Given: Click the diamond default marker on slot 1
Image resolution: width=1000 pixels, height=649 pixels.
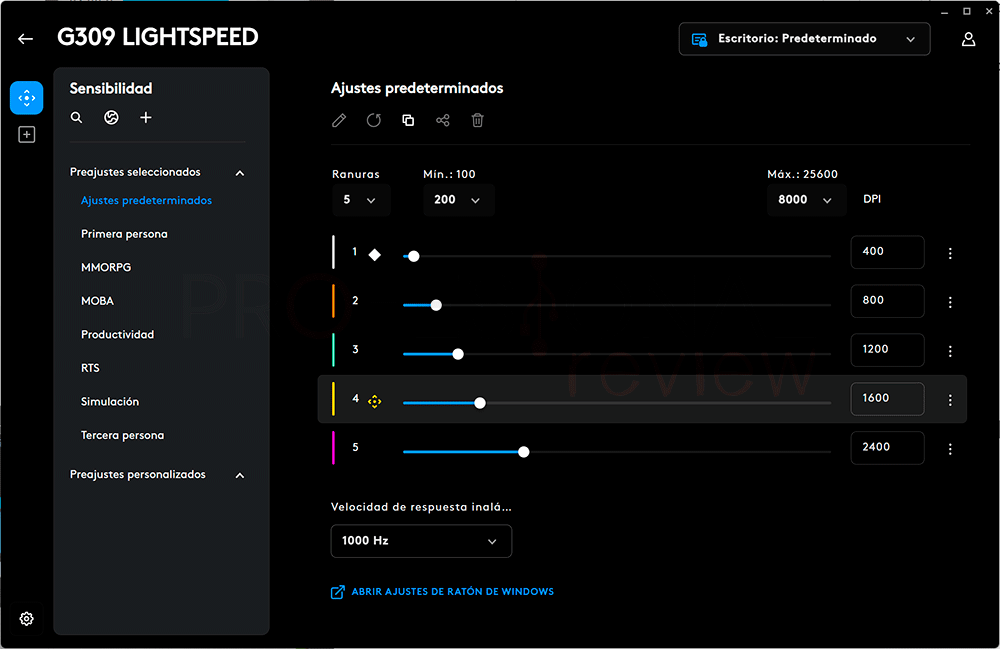Looking at the screenshot, I should point(375,255).
